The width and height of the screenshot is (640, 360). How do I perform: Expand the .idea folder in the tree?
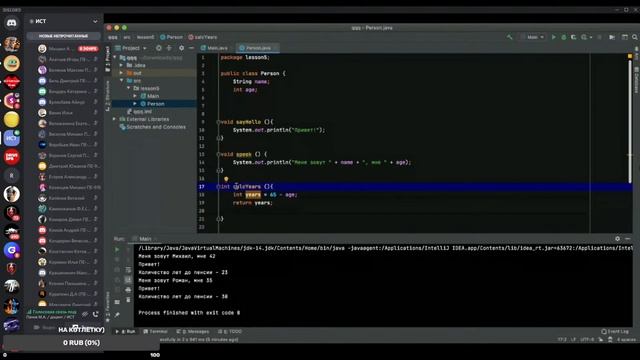[121, 65]
